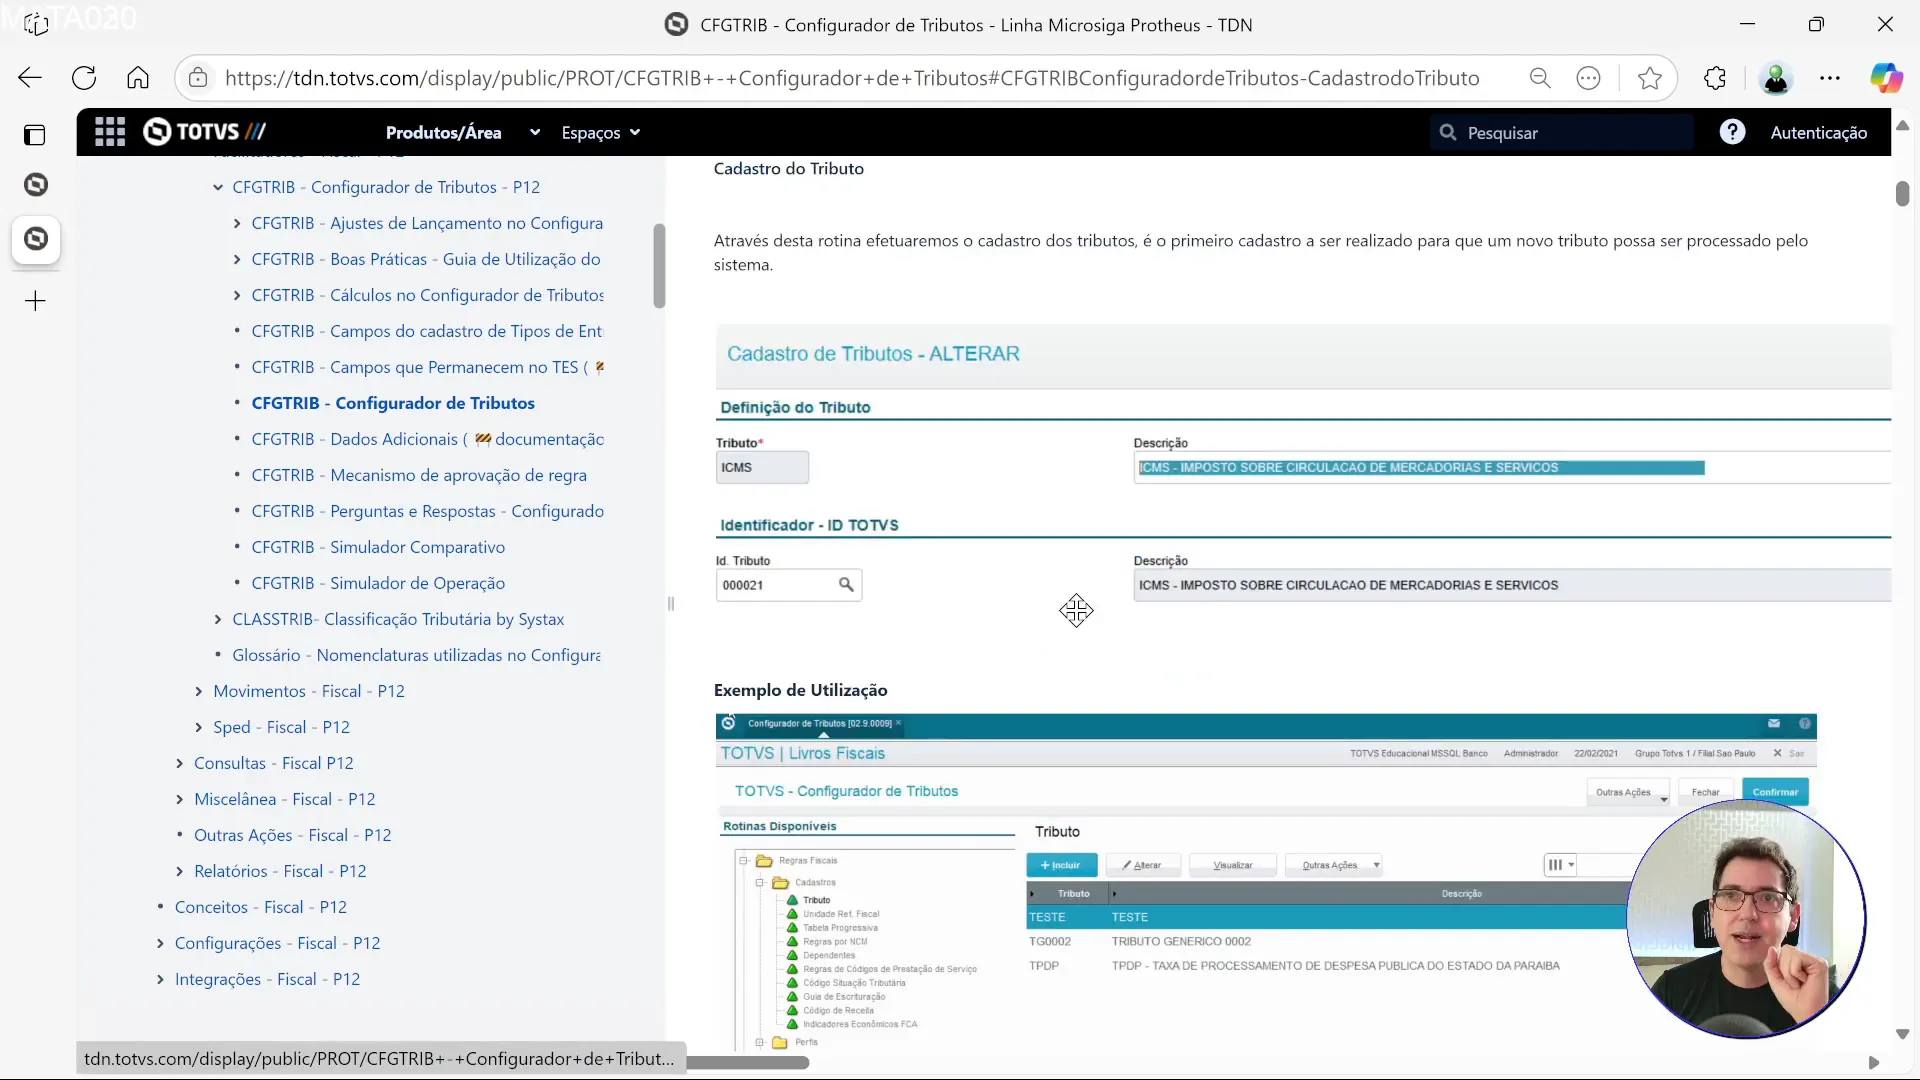The image size is (1920, 1080).
Task: Reload the current page
Action: pos(84,78)
